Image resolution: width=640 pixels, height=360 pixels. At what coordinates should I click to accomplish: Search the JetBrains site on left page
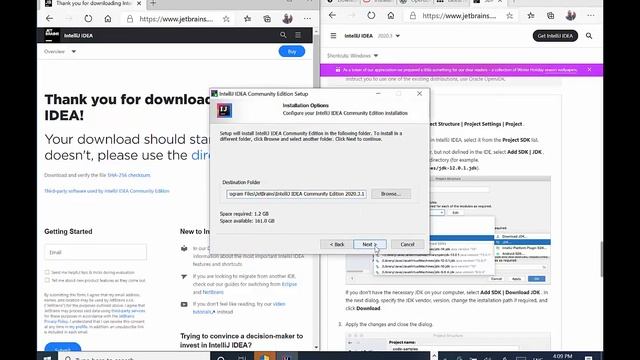point(283,35)
